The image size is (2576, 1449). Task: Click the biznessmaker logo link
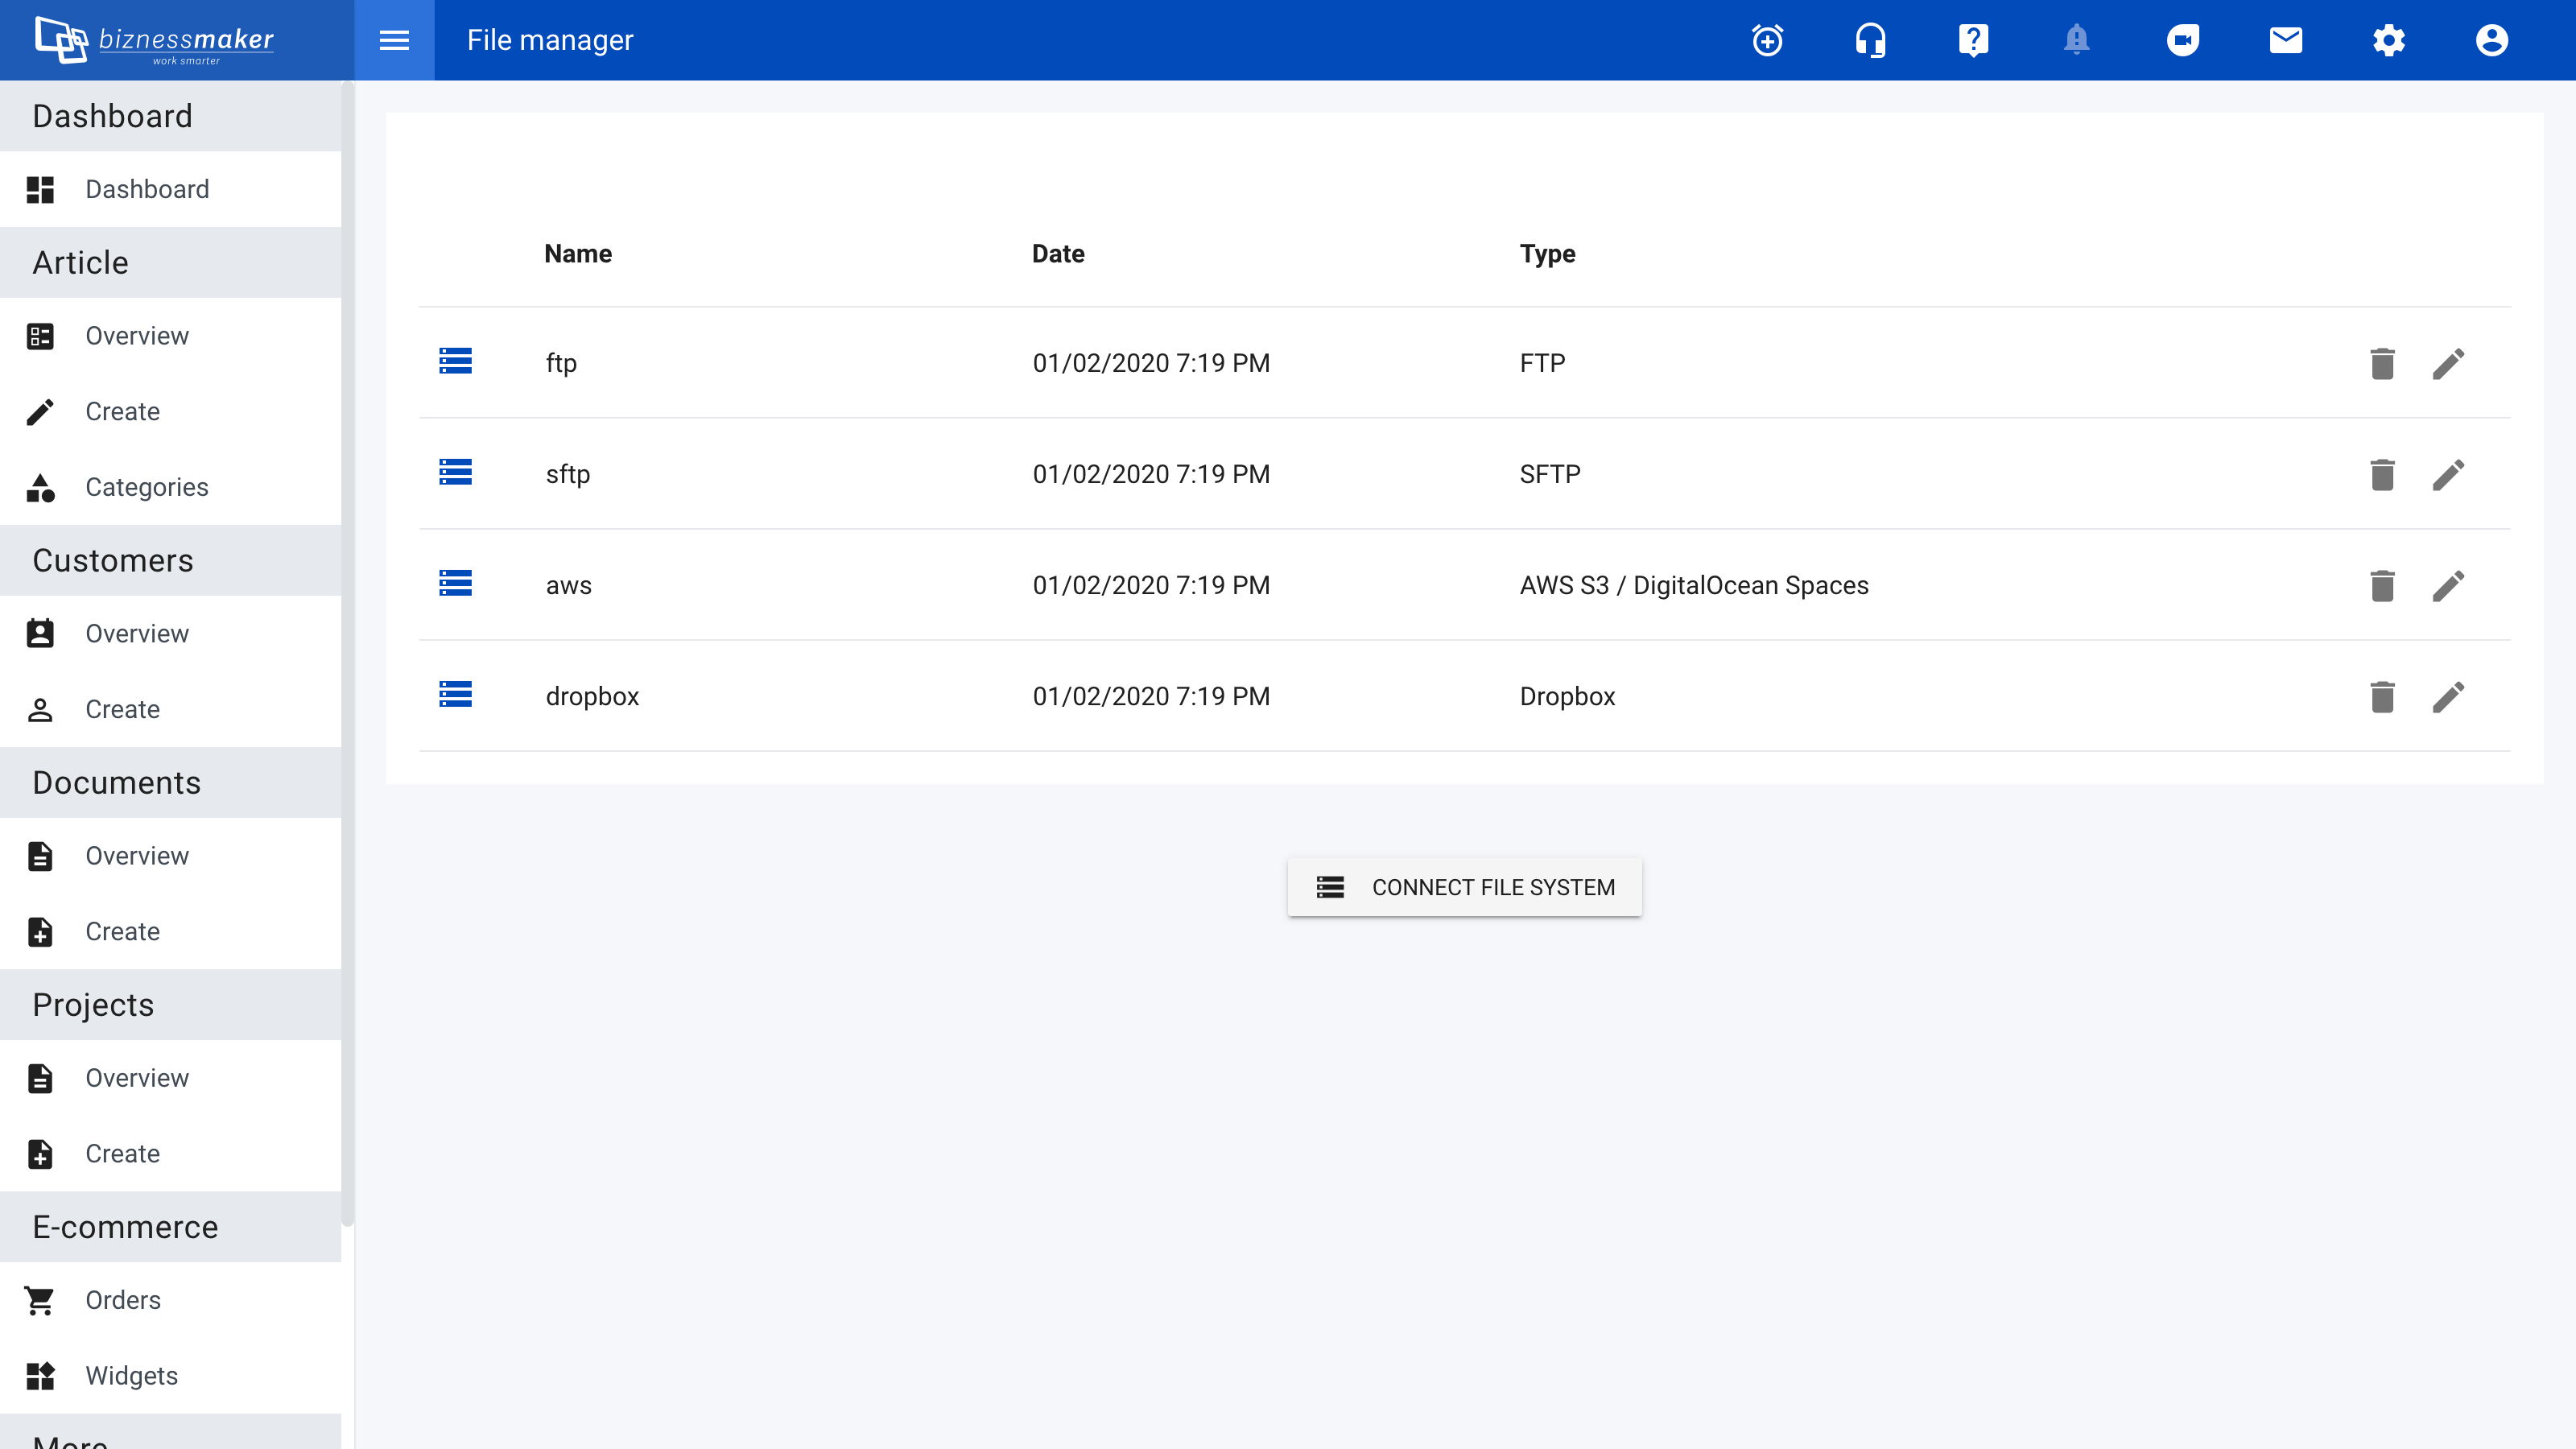click(x=155, y=40)
